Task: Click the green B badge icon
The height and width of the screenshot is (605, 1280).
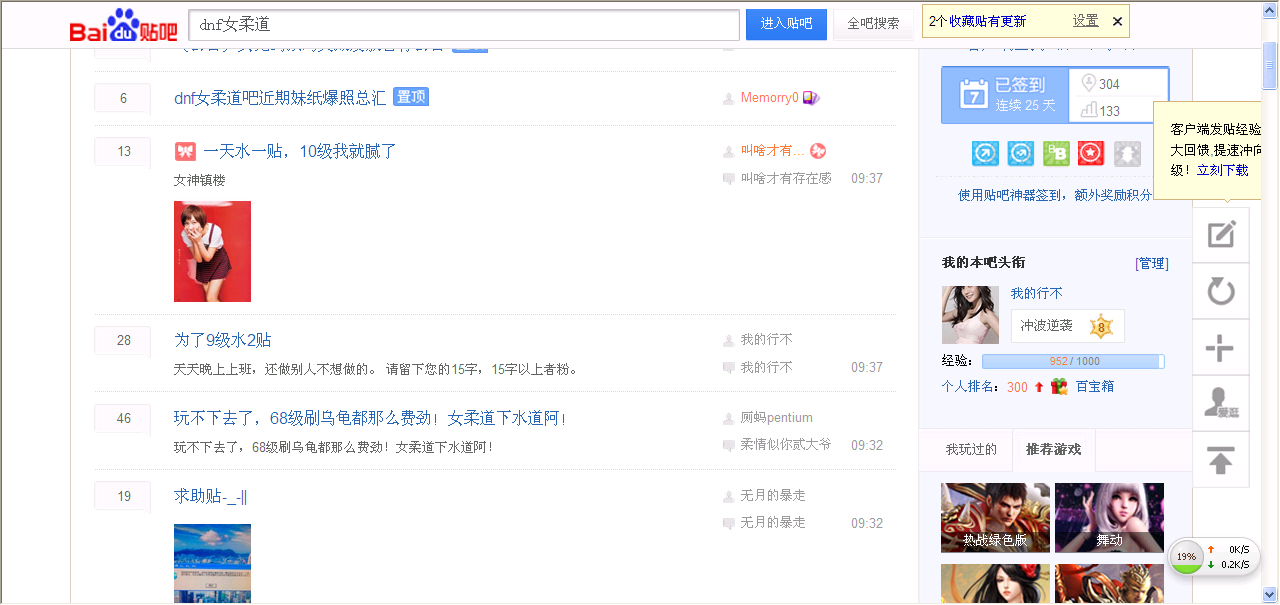Action: [1056, 153]
